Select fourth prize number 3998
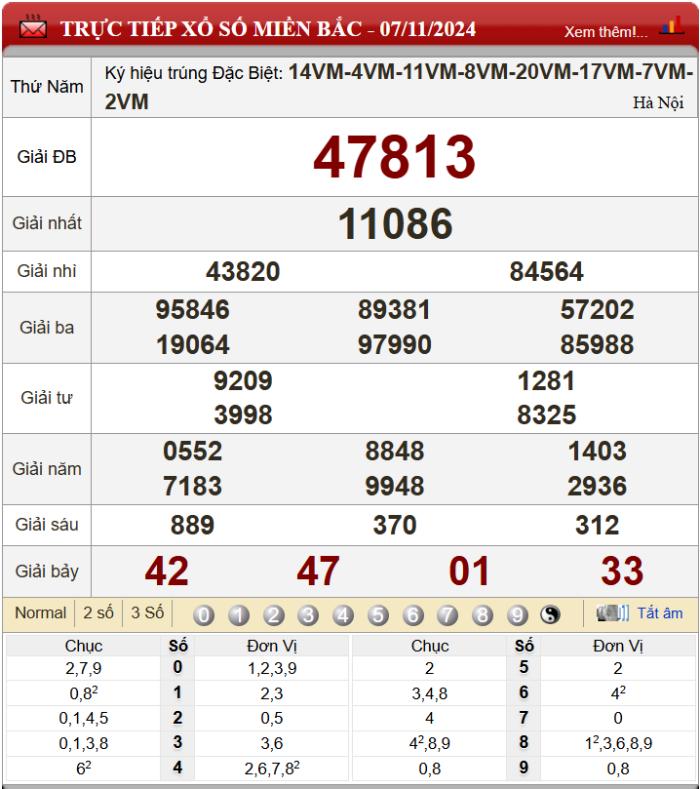700x789 pixels. coord(243,415)
